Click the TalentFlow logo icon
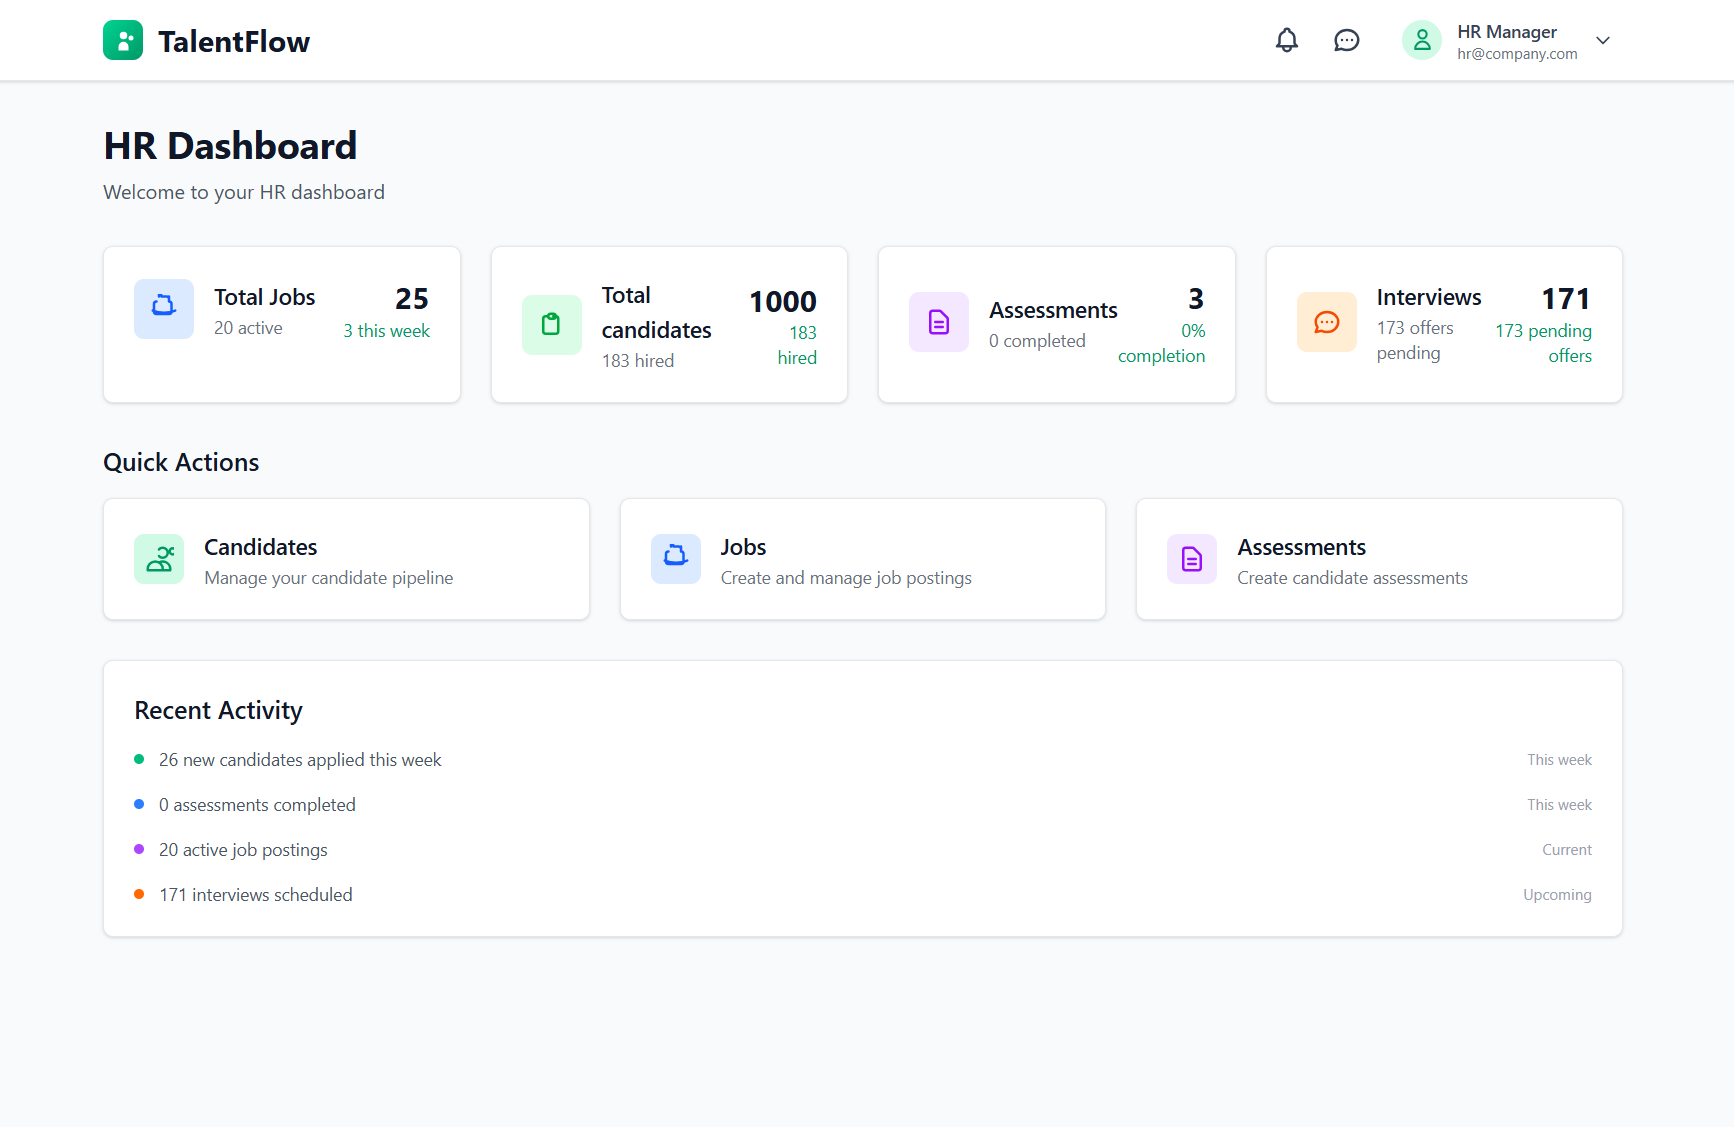This screenshot has height=1127, width=1734. pyautogui.click(x=123, y=40)
